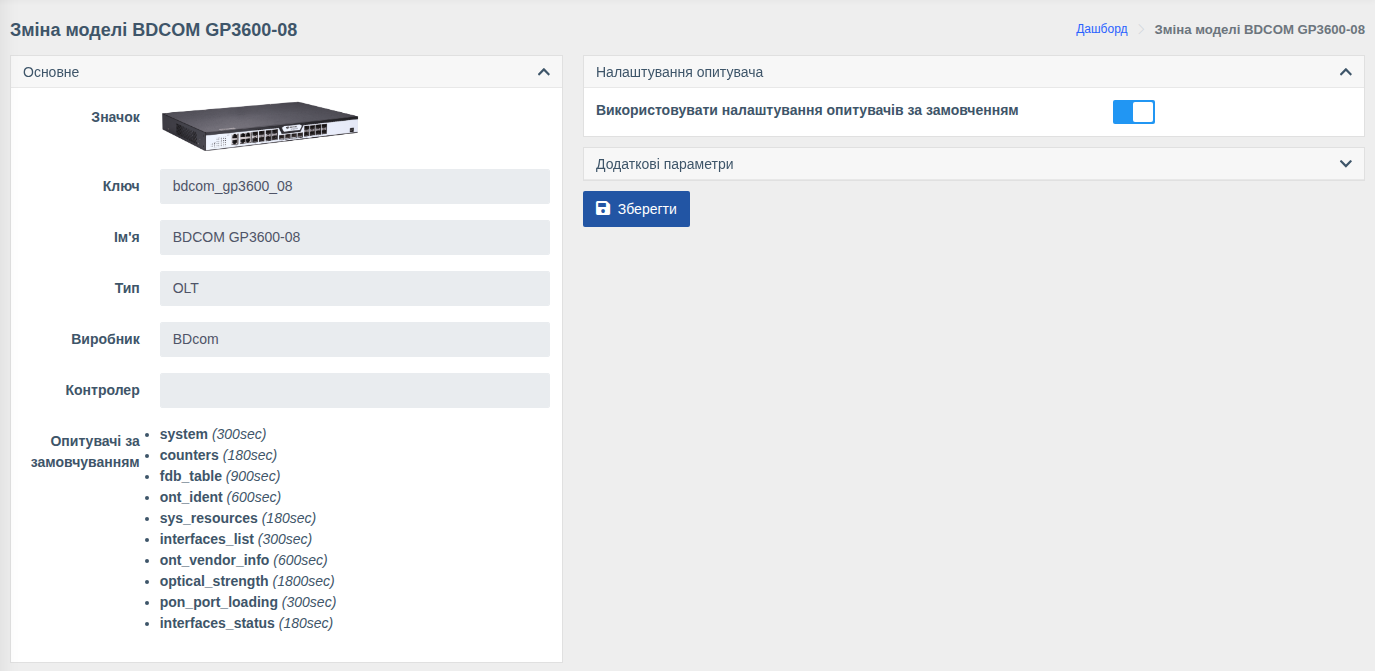Viewport: 1375px width, 671px height.
Task: Select the pon_port_loading (300sec) entry
Action: [x=248, y=602]
